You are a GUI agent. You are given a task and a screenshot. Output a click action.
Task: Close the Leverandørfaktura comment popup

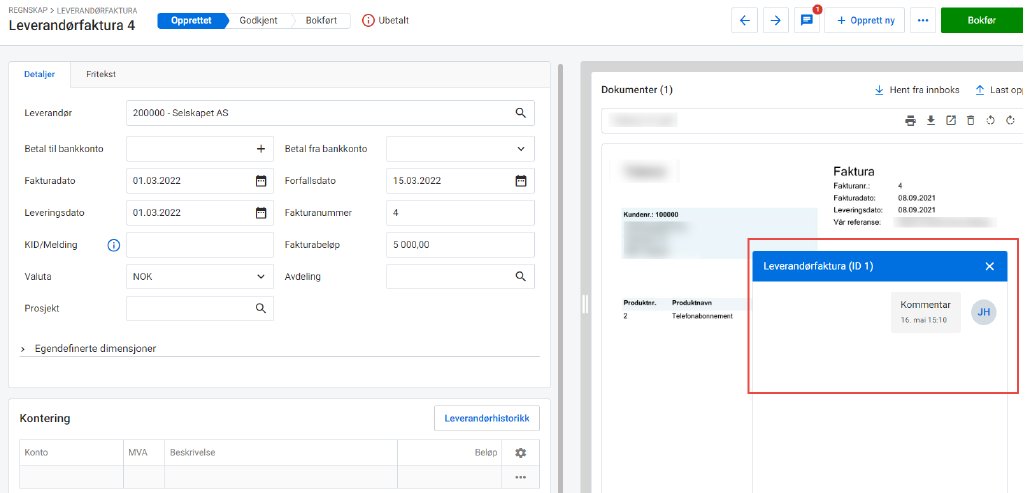(989, 266)
